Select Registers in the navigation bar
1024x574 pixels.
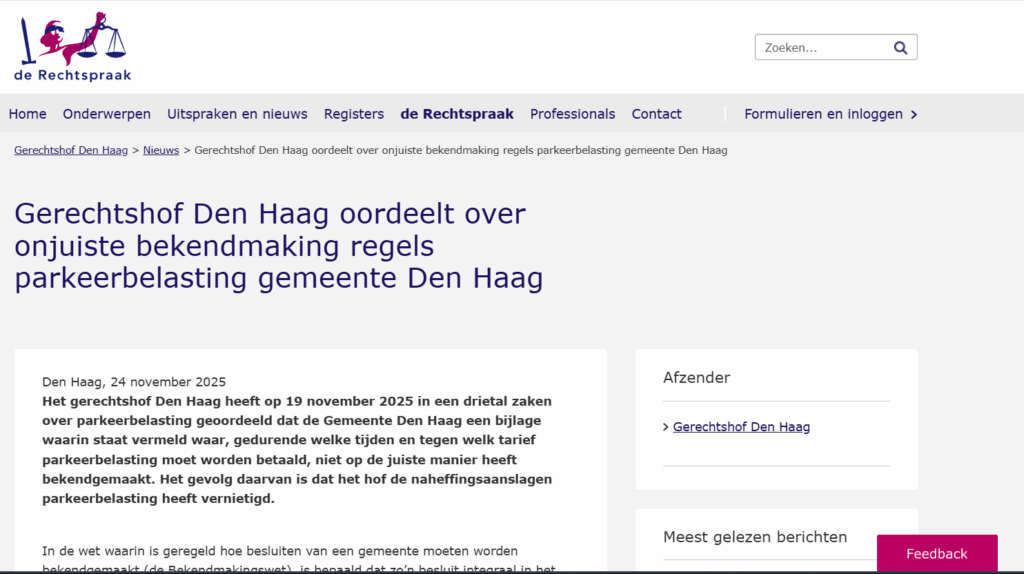coord(354,114)
